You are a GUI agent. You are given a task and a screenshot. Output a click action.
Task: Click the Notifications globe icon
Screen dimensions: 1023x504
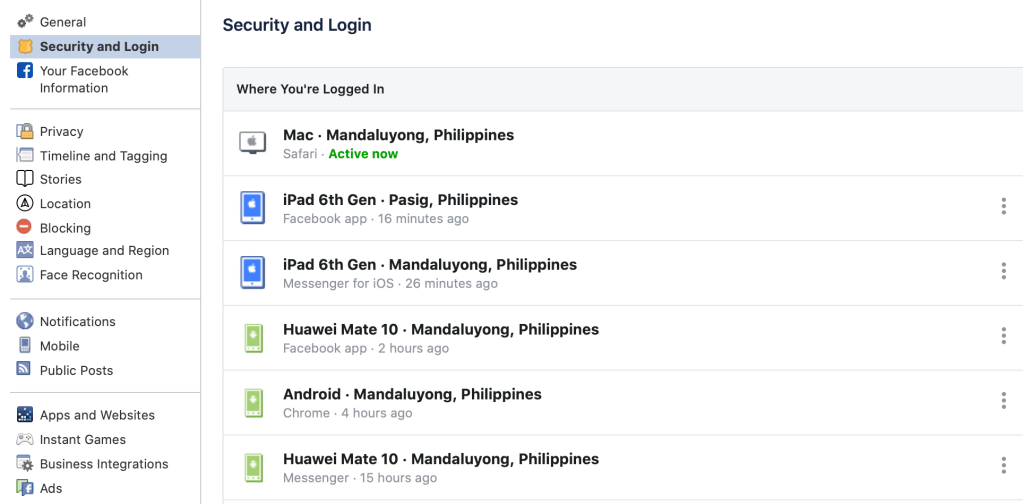(x=25, y=321)
